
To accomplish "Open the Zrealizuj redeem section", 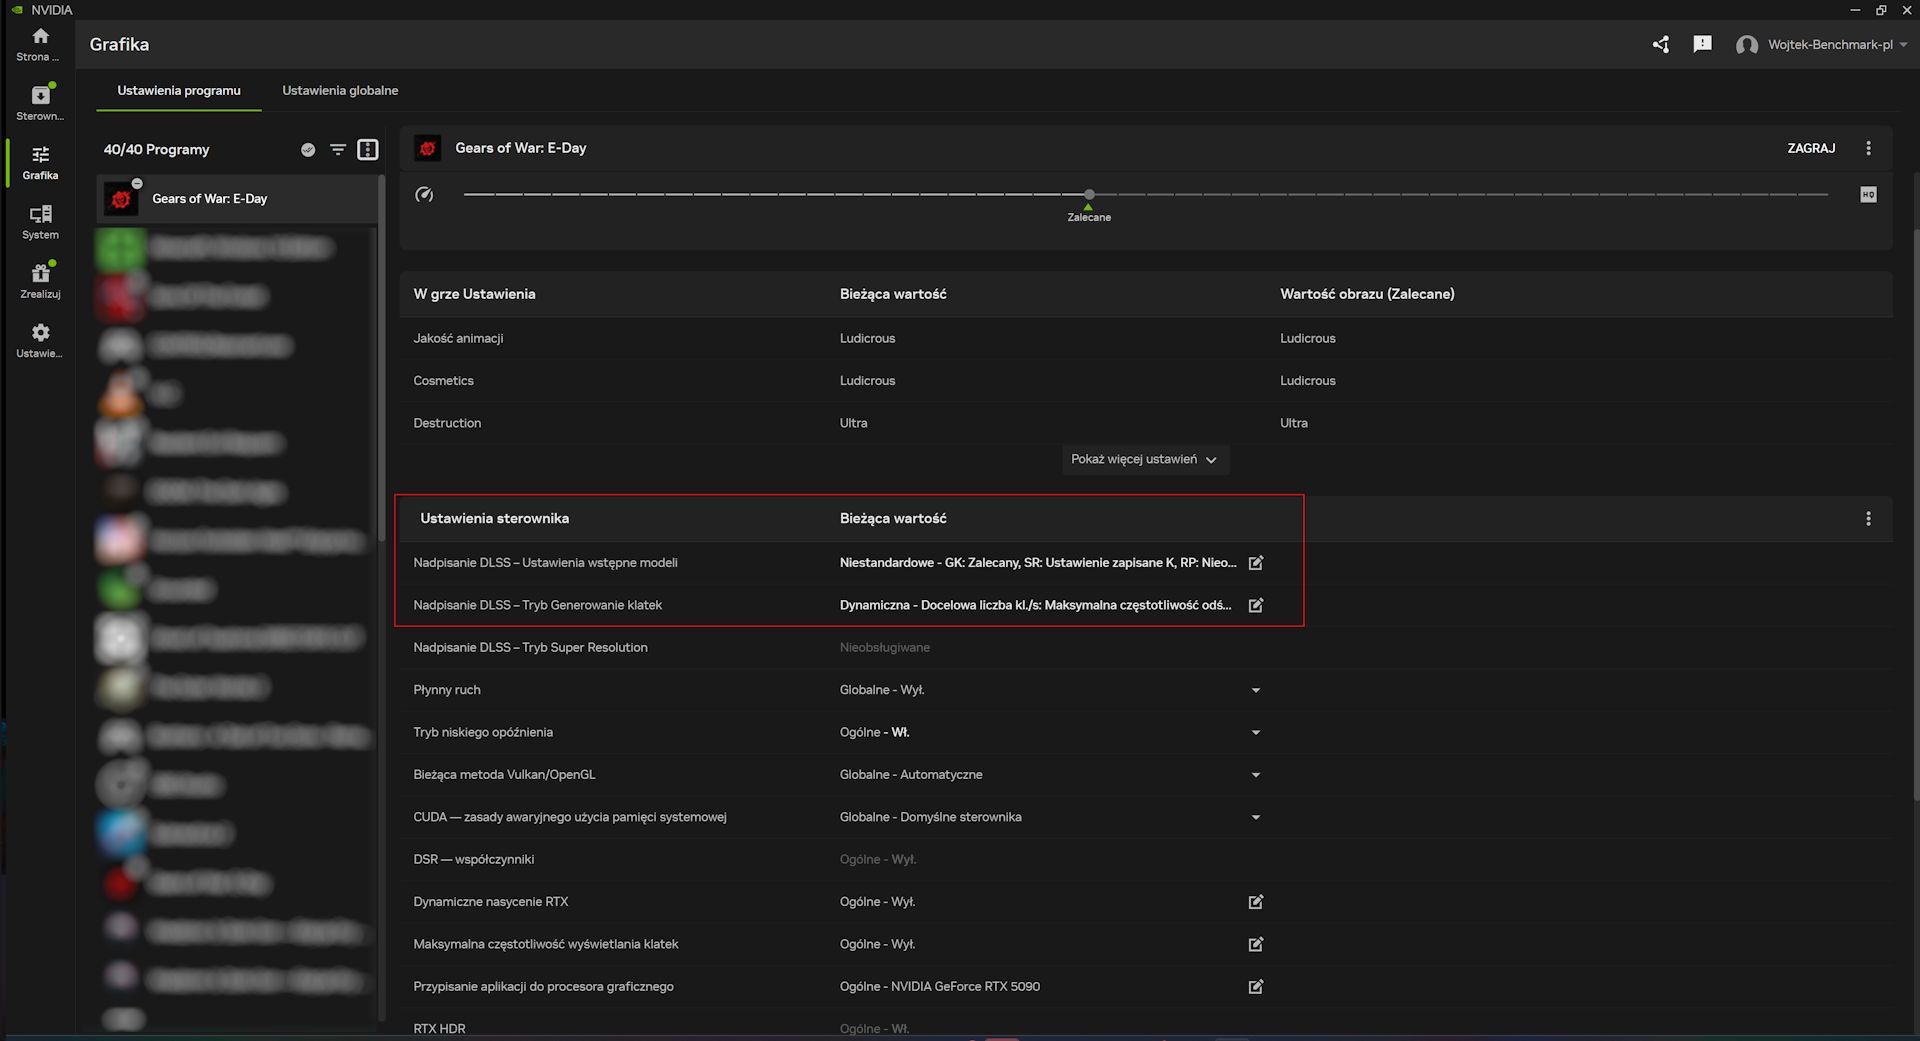I will [x=40, y=280].
